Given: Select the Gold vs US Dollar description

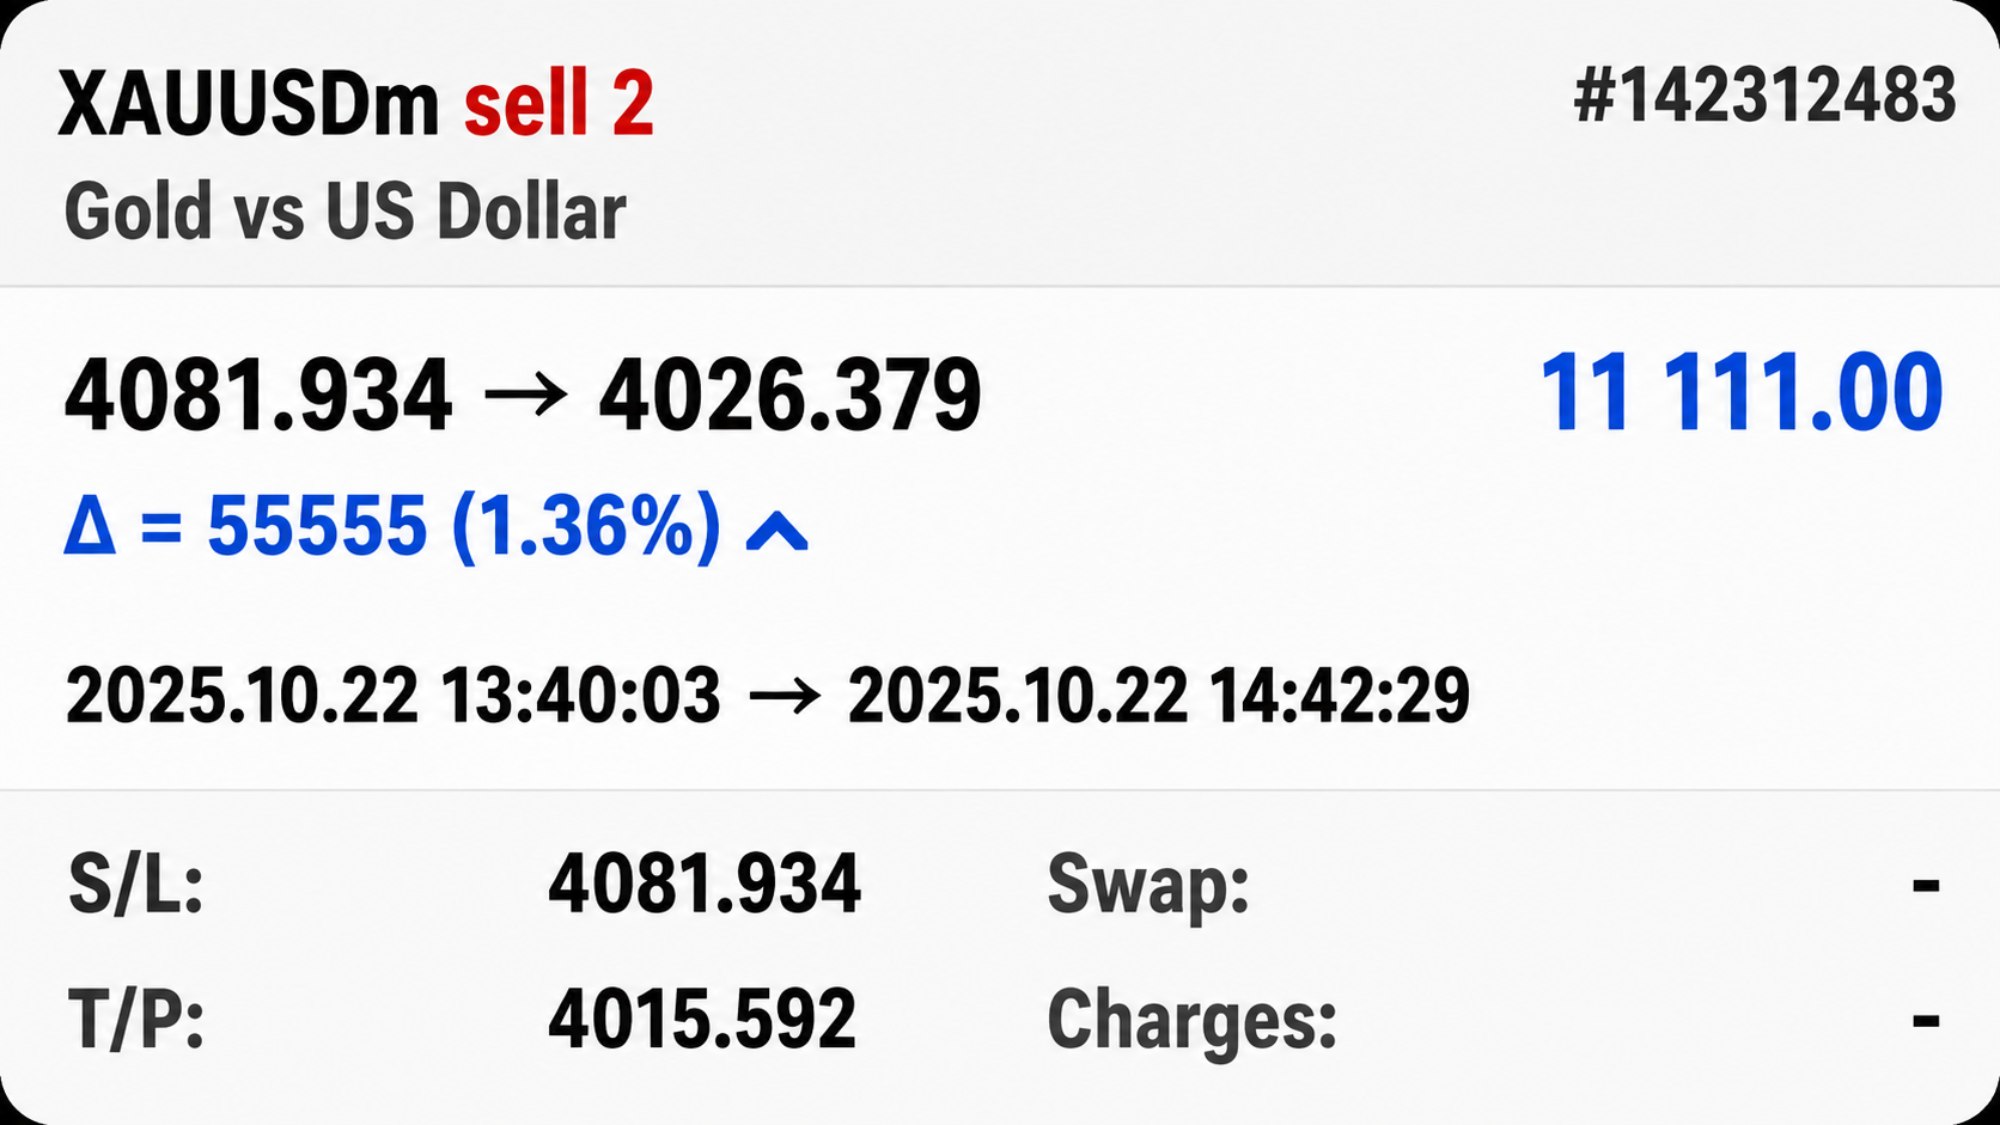Looking at the screenshot, I should coord(345,211).
